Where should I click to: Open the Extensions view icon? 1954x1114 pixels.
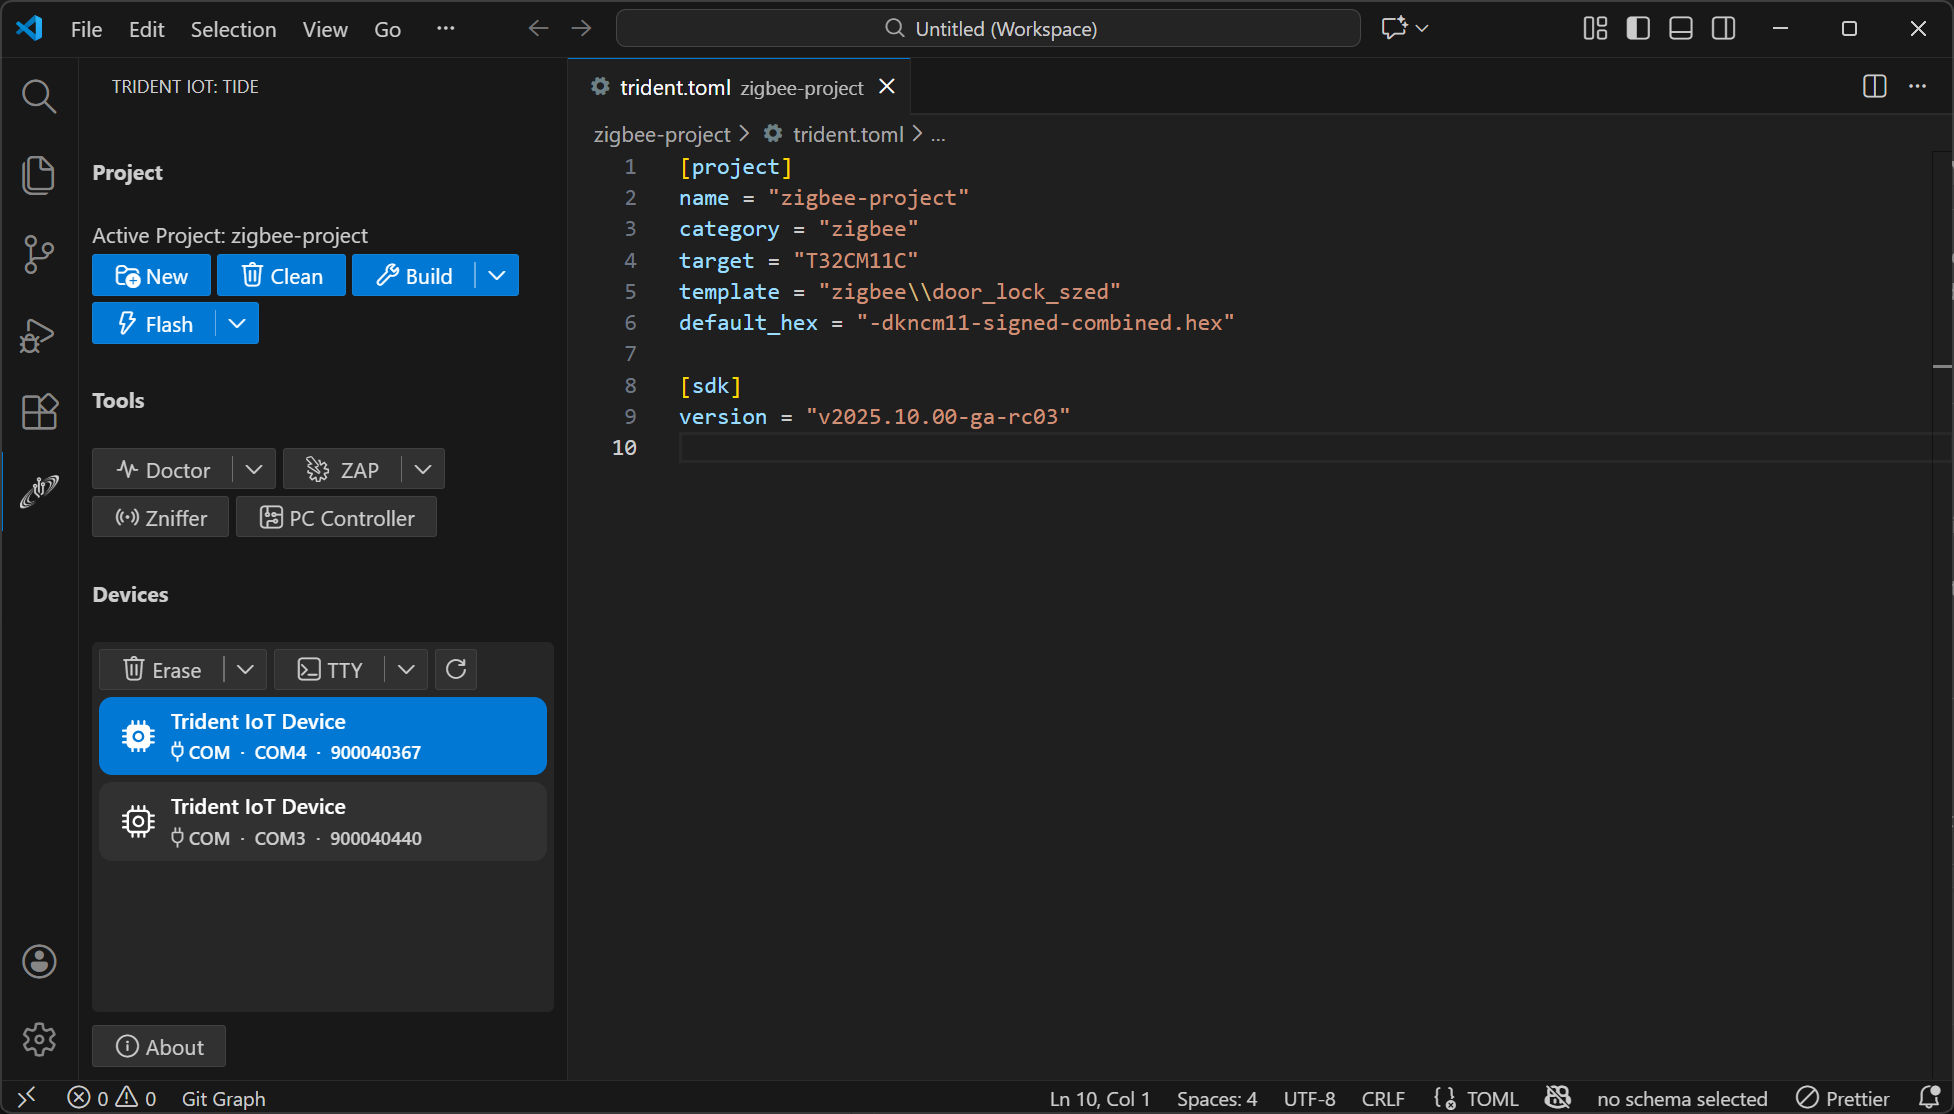(x=39, y=412)
